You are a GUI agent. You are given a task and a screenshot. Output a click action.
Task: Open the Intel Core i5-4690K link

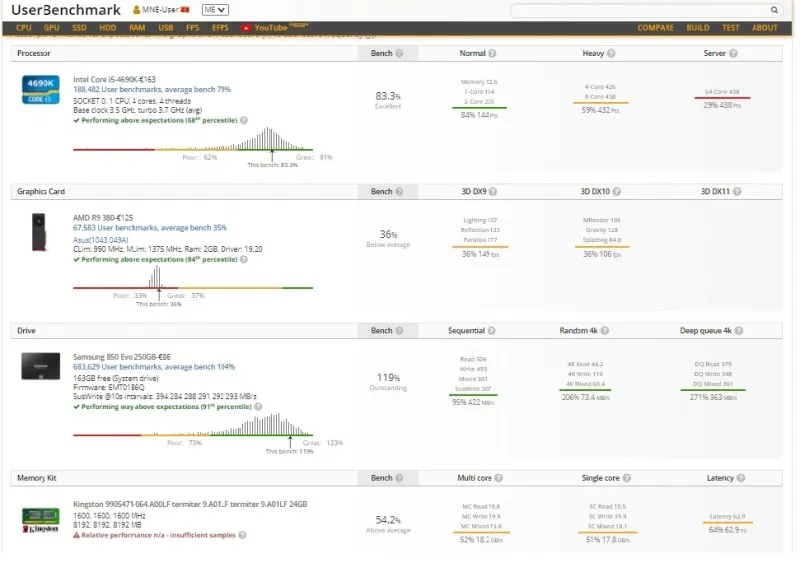[114, 79]
